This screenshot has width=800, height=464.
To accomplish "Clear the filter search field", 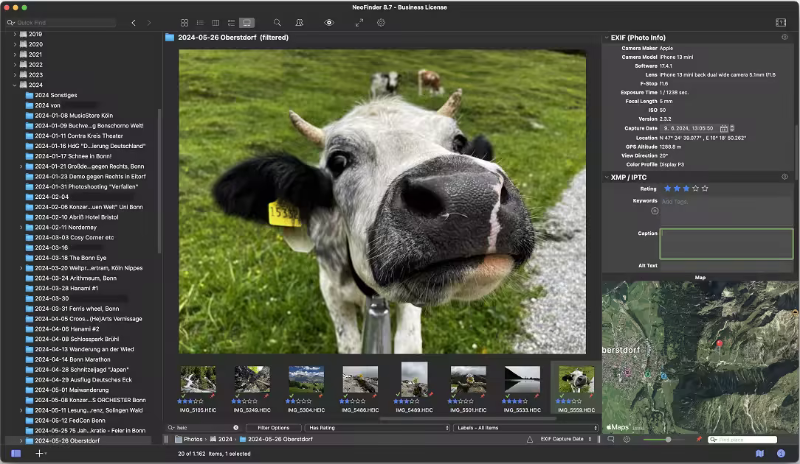I will [236, 428].
